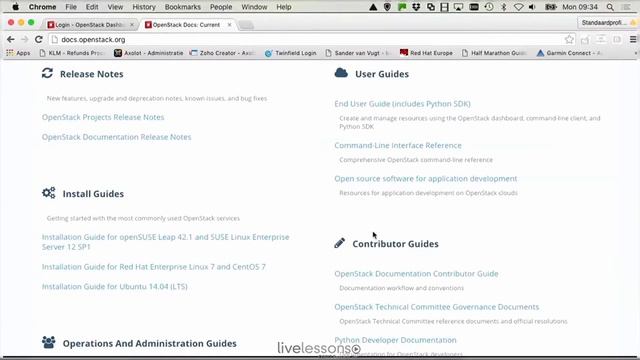640x360 pixels.
Task: Click the Contributor Guides pencil icon
Action: pyautogui.click(x=340, y=243)
